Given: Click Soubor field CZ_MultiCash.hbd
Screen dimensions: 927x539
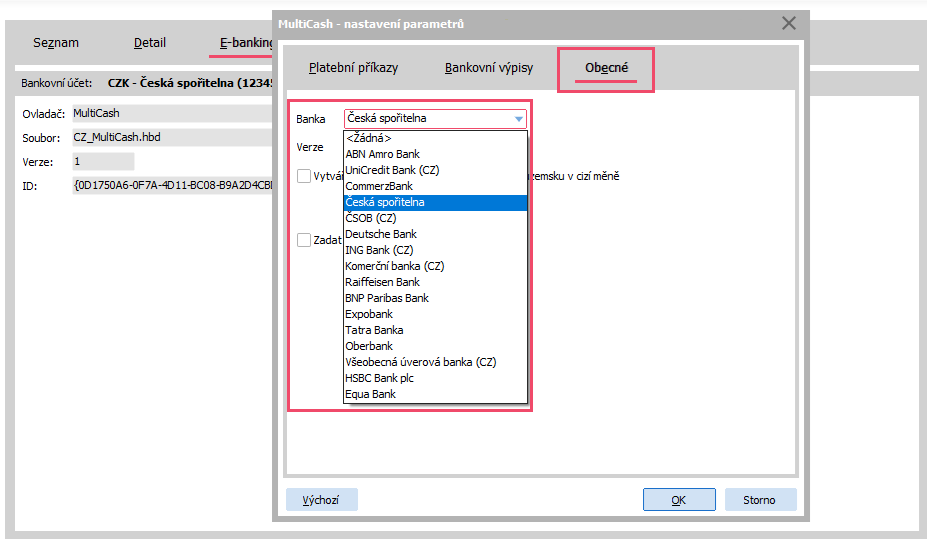Looking at the screenshot, I should (171, 137).
